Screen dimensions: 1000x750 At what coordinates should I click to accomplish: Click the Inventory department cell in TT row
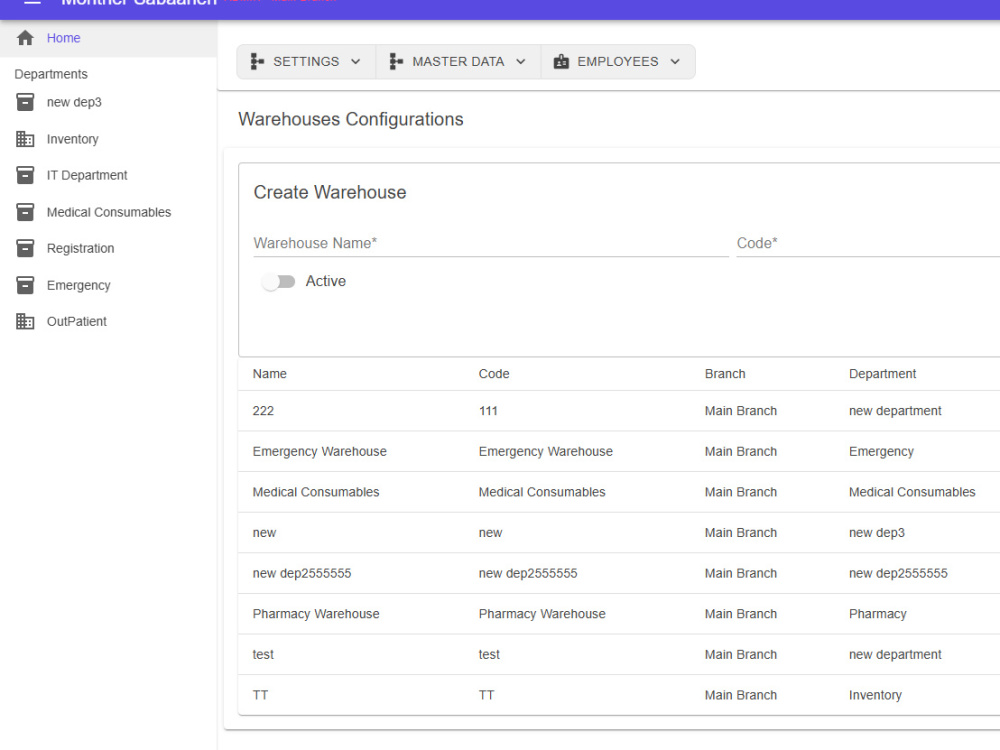tap(875, 695)
